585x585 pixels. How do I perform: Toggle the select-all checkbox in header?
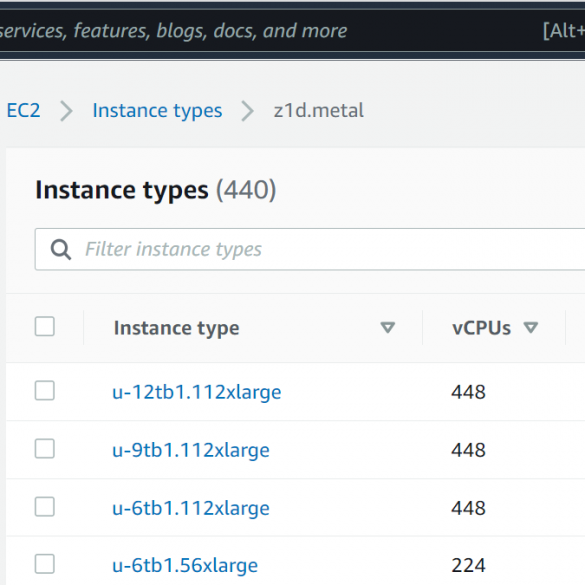pos(45,326)
